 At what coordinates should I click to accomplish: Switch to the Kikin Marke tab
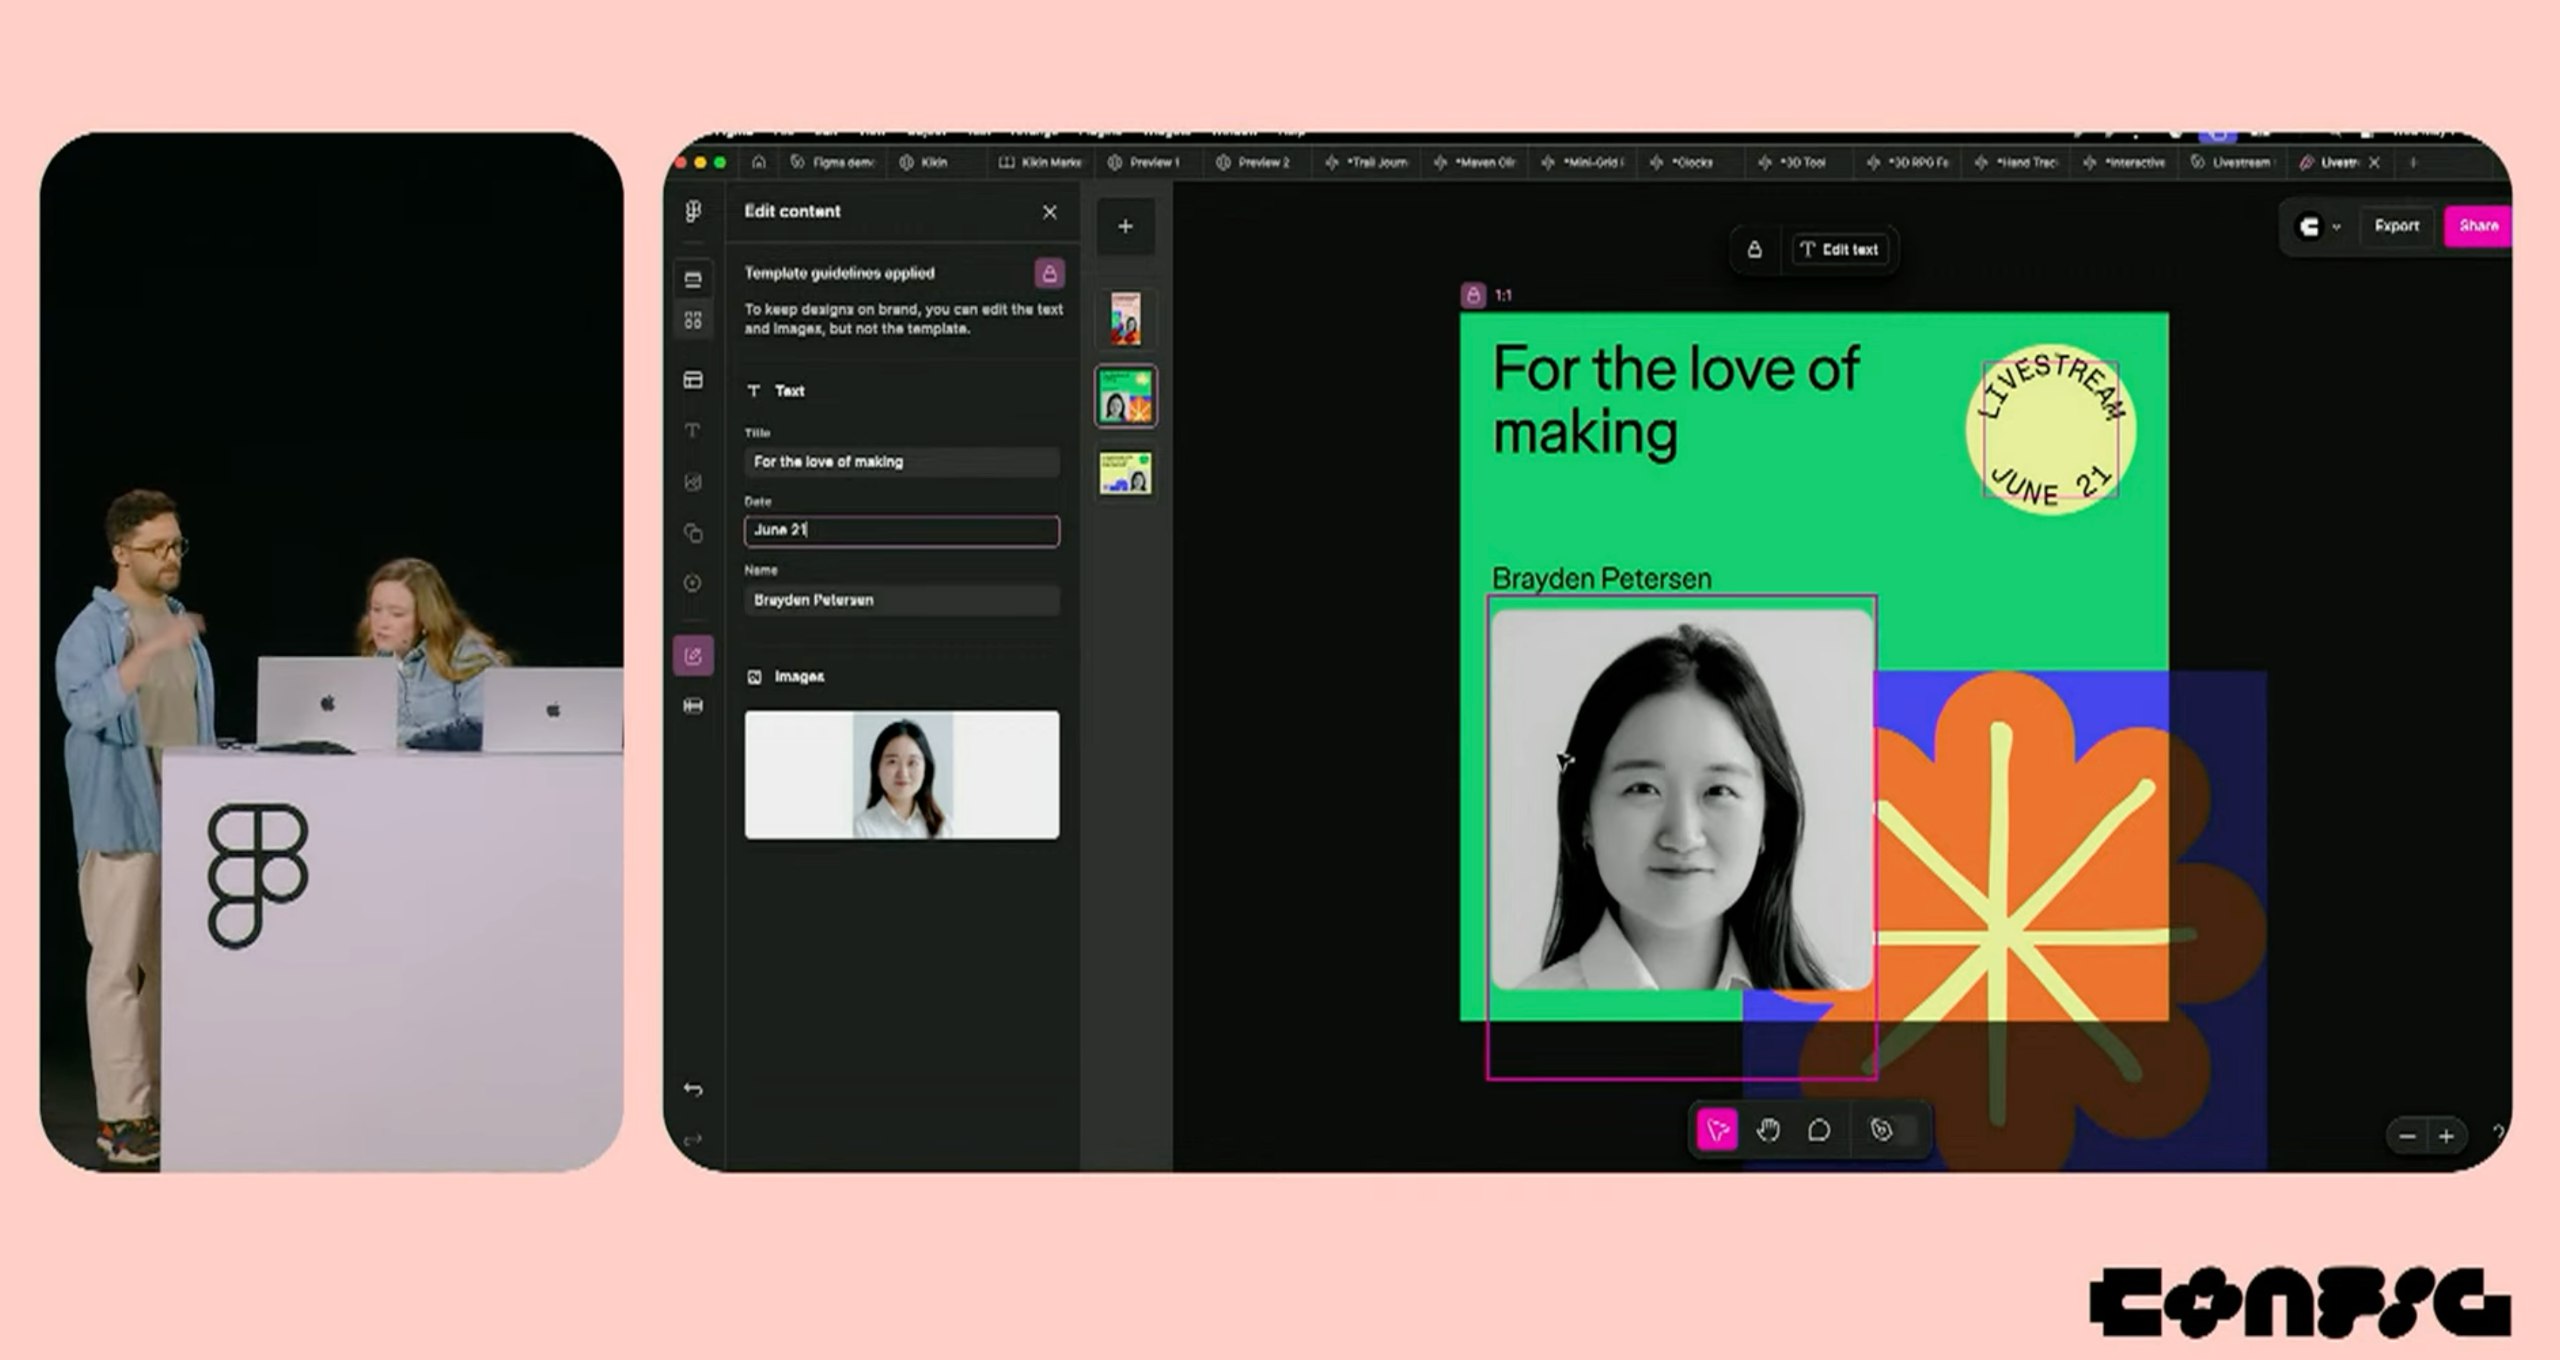pos(1041,162)
